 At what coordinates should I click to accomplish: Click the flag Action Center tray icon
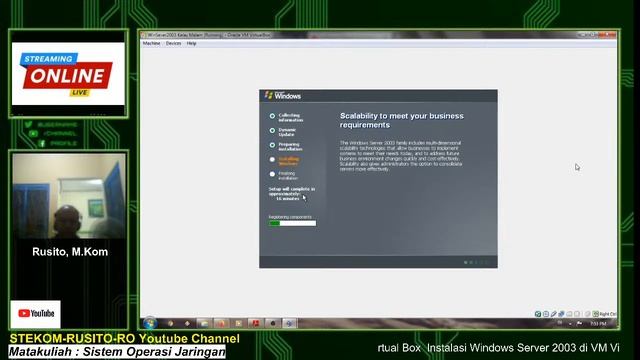579,323
